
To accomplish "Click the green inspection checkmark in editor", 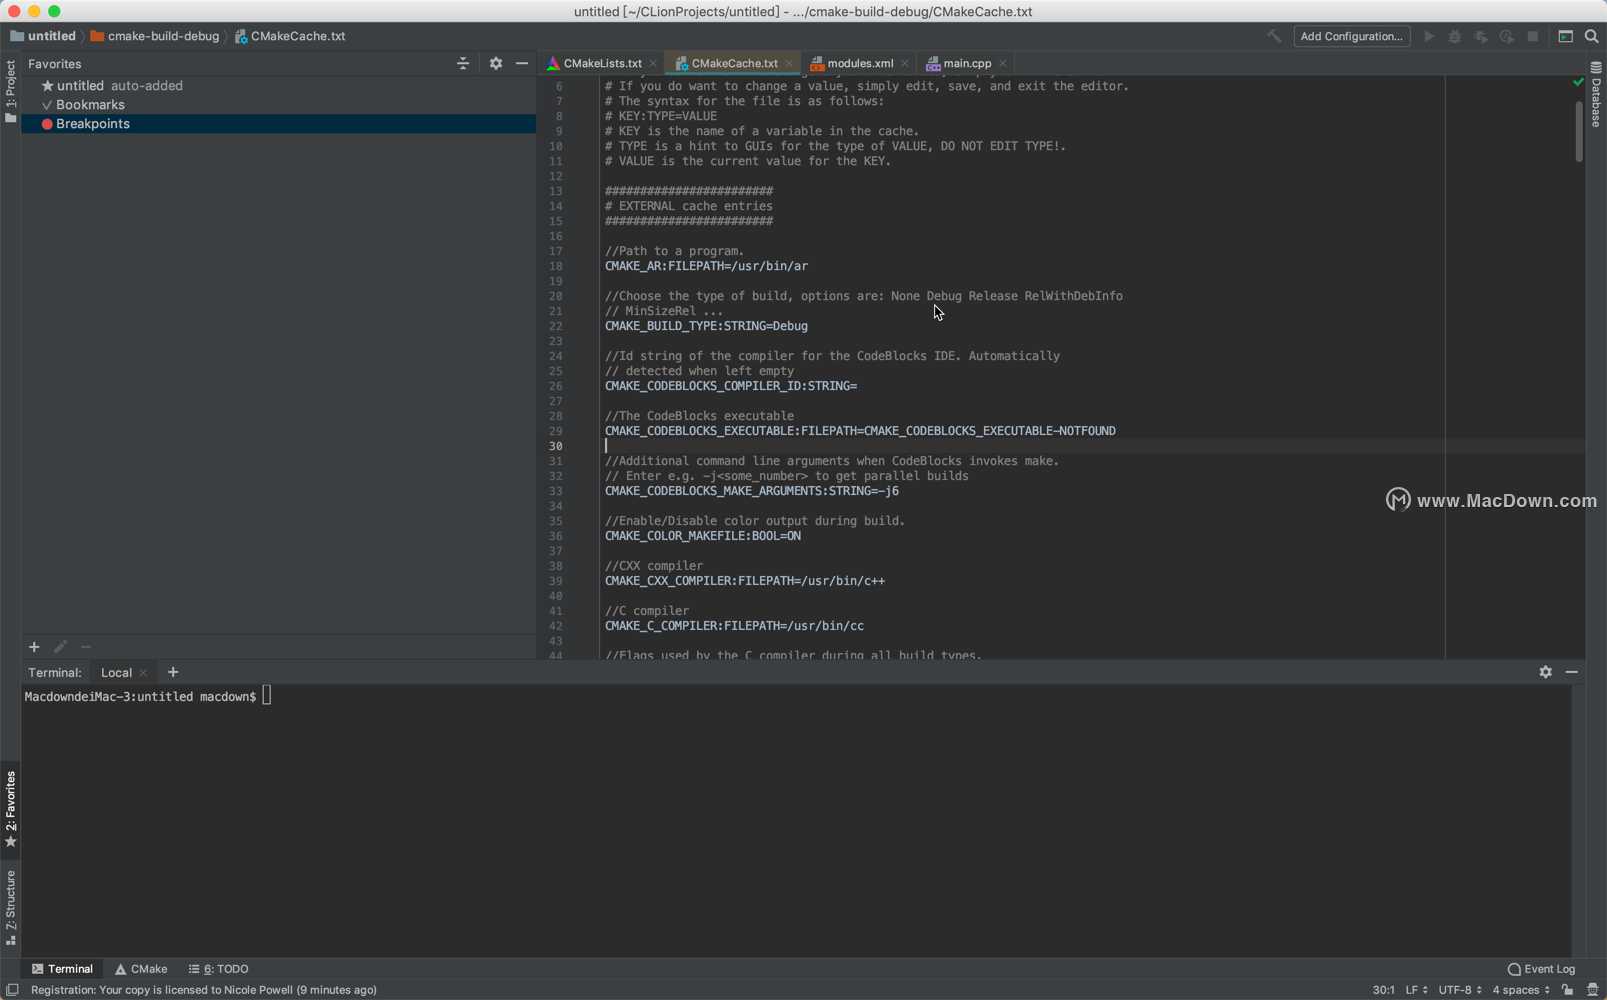I will click(x=1578, y=82).
